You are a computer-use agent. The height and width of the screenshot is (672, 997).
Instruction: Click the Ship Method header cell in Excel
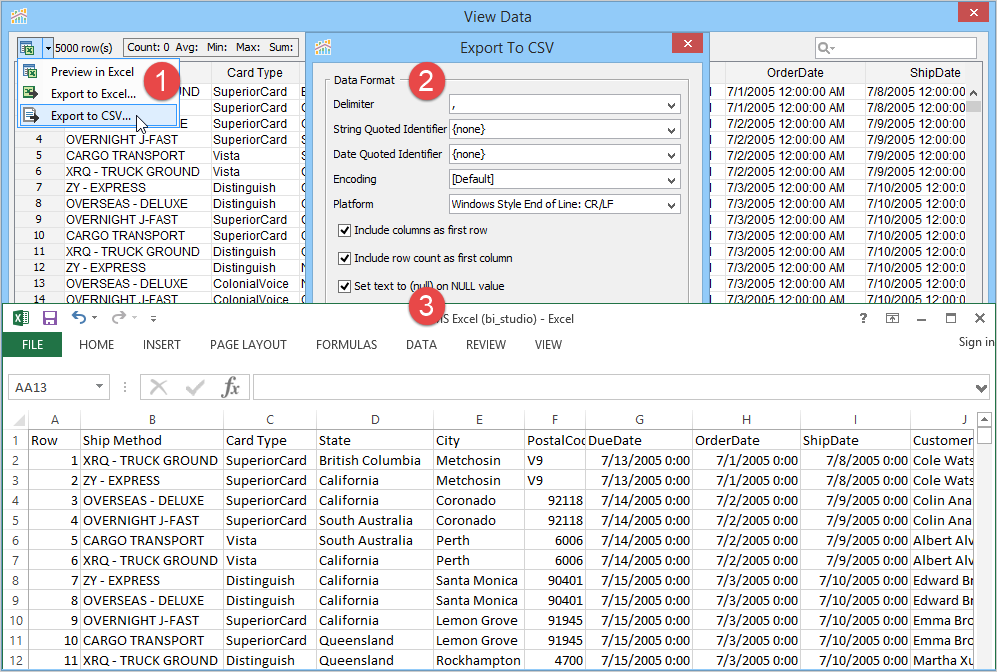point(152,441)
